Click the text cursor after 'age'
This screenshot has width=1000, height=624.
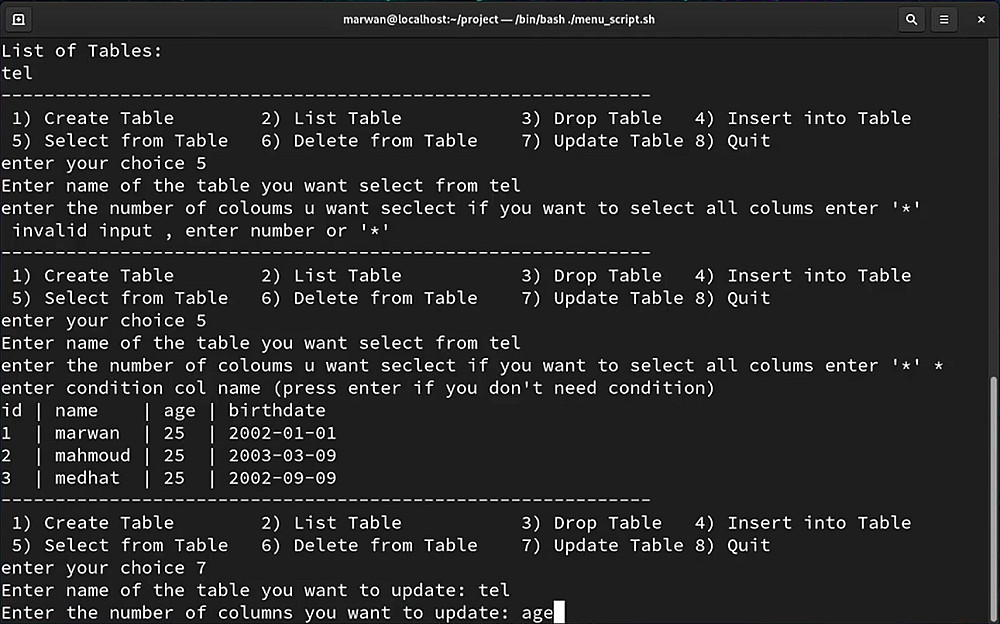(x=559, y=612)
